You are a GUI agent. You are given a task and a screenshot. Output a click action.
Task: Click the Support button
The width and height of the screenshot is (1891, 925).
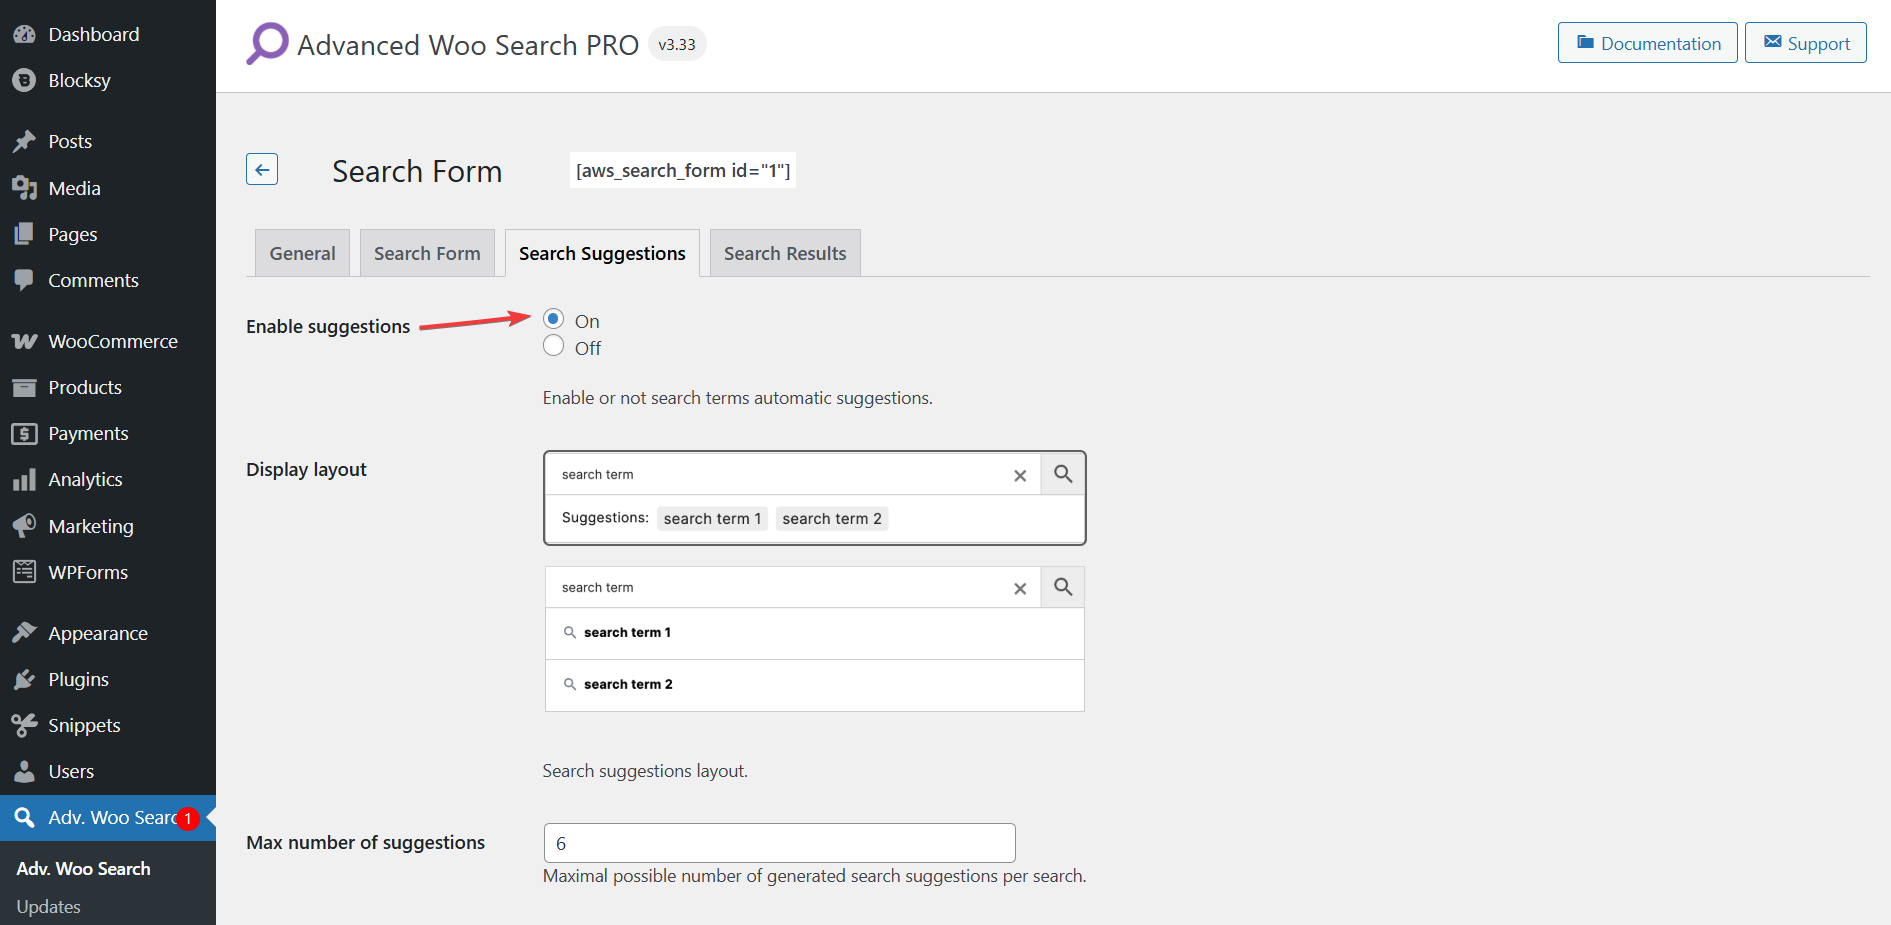[x=1805, y=43]
